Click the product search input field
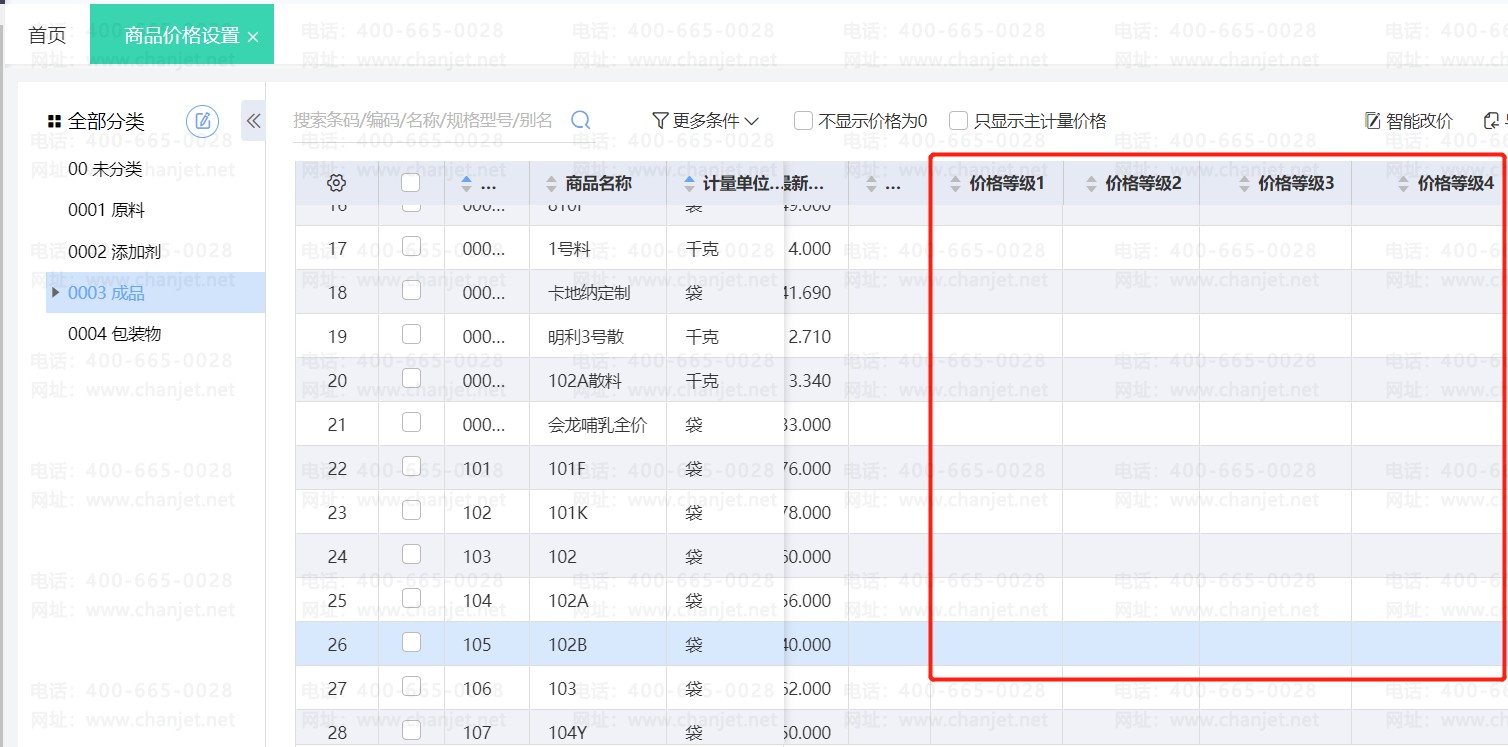The height and width of the screenshot is (747, 1508). pyautogui.click(x=423, y=120)
